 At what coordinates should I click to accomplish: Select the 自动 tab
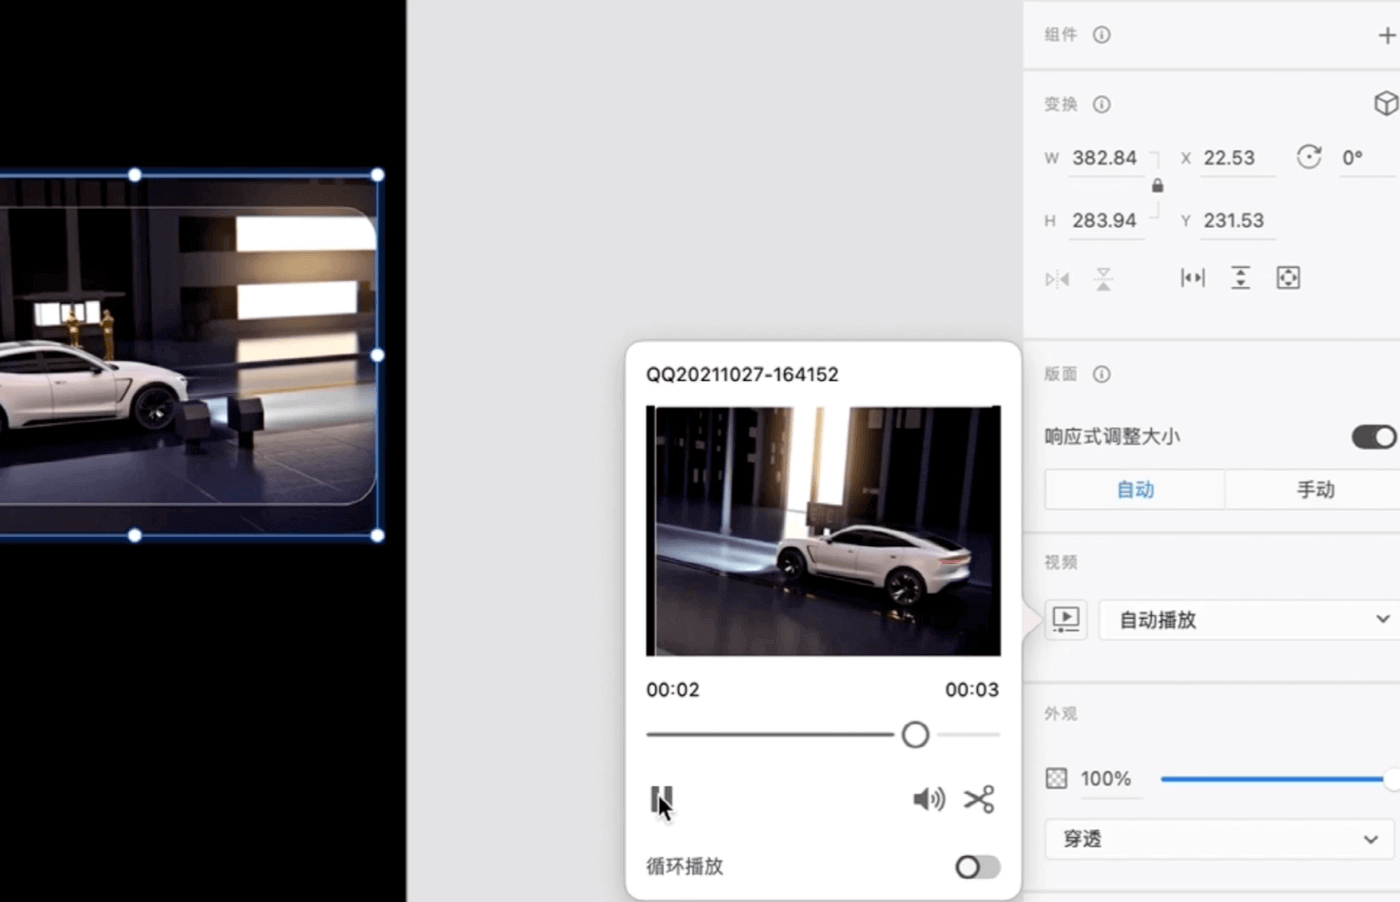pos(1135,490)
